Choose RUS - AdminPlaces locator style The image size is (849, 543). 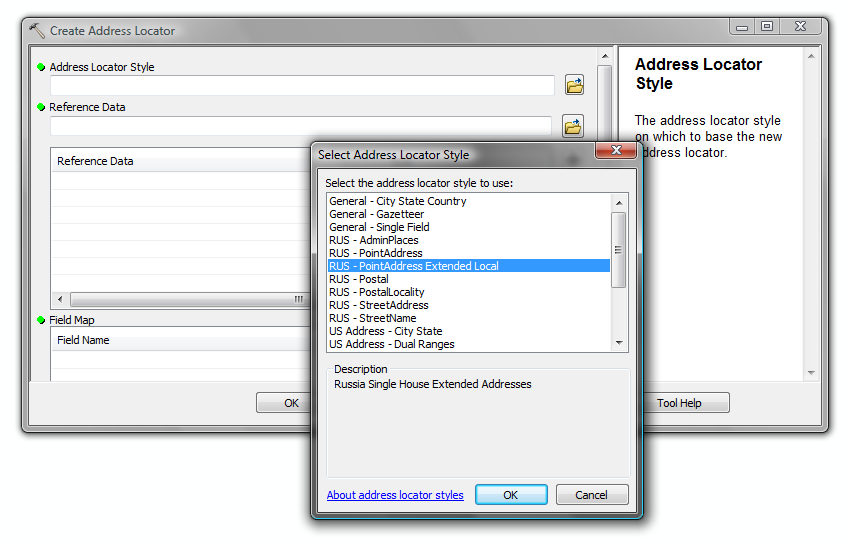point(374,240)
